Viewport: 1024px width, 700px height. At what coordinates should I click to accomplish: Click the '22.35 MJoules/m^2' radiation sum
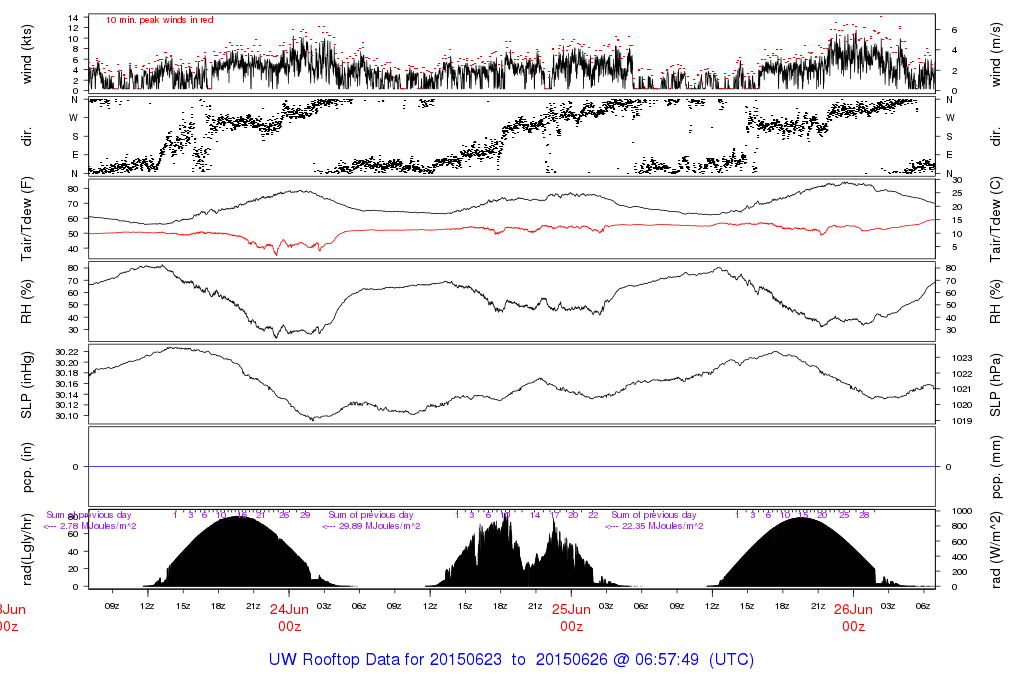point(662,526)
